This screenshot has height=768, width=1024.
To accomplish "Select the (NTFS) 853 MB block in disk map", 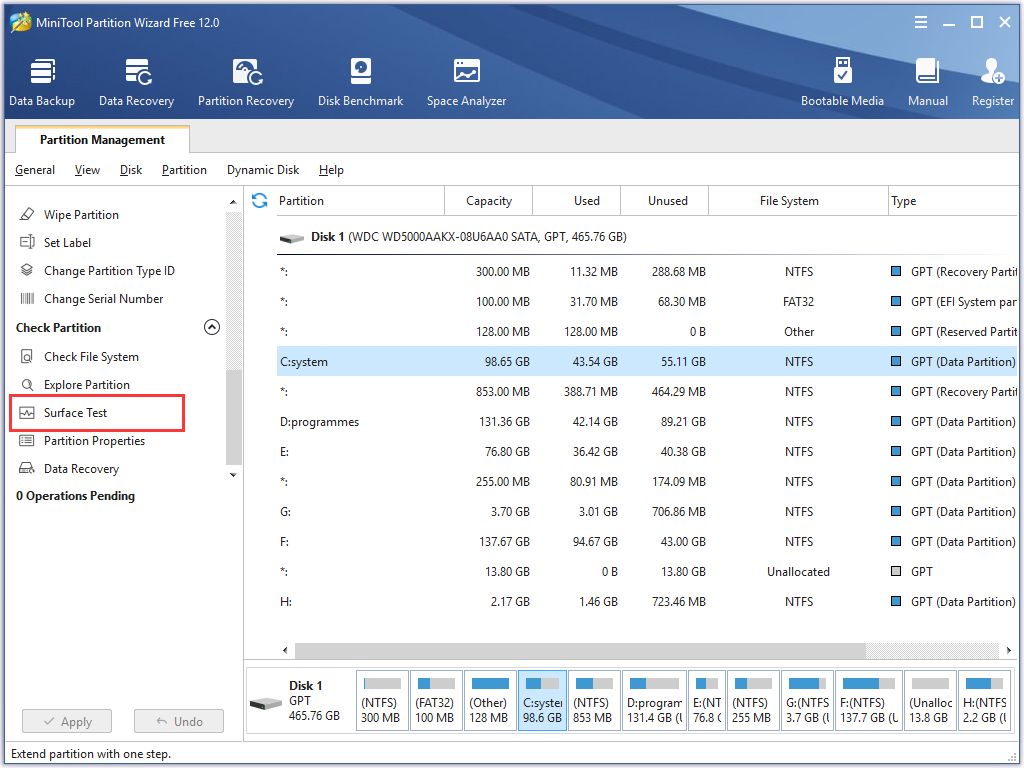I will (x=594, y=701).
